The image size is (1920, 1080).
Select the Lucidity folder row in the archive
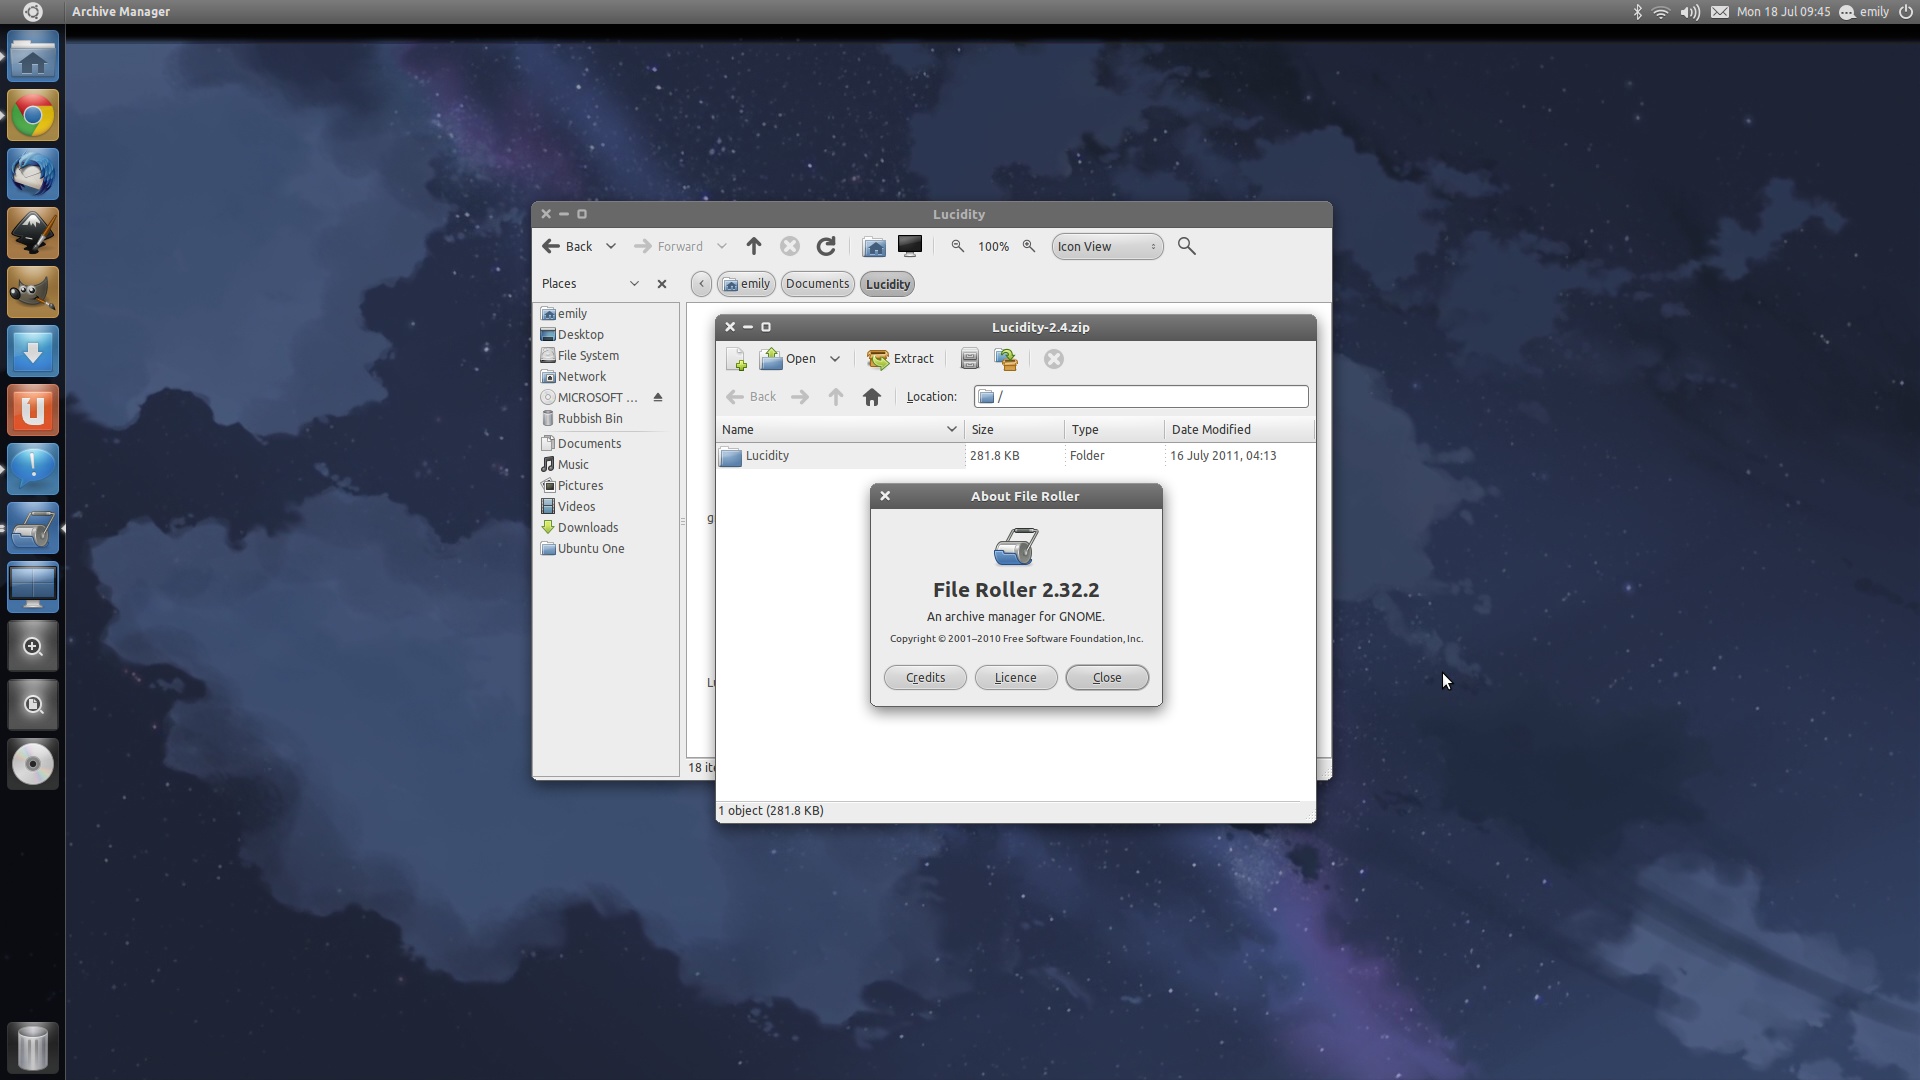click(1015, 456)
